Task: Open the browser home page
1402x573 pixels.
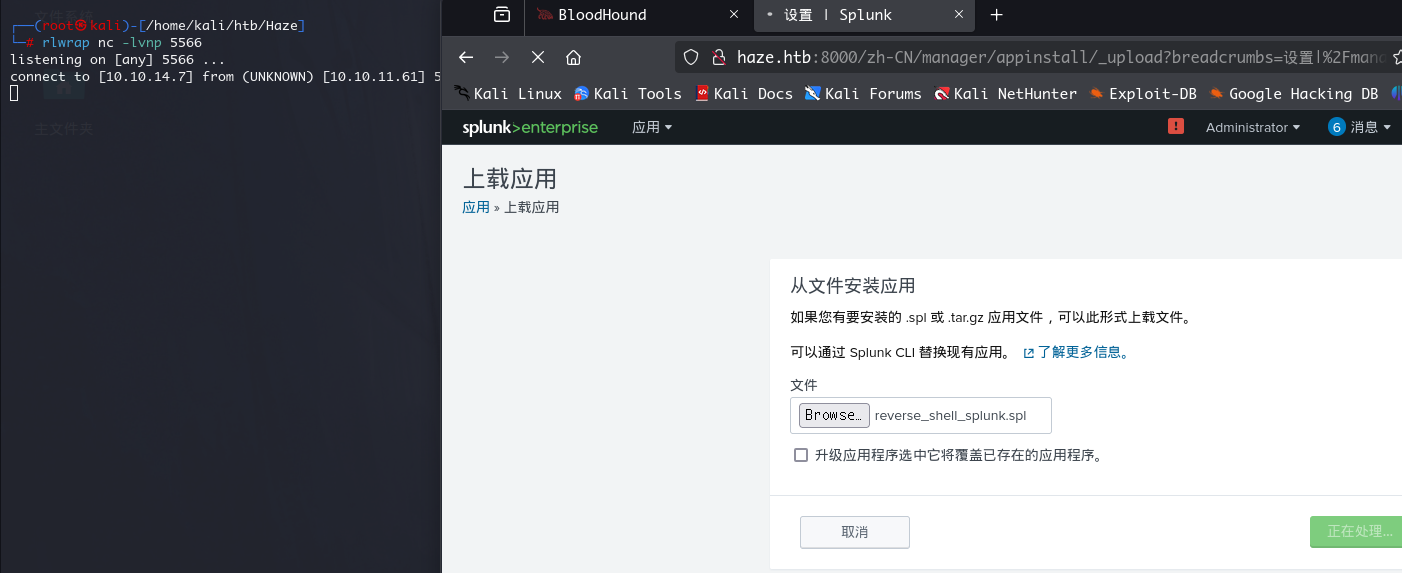Action: 573,57
